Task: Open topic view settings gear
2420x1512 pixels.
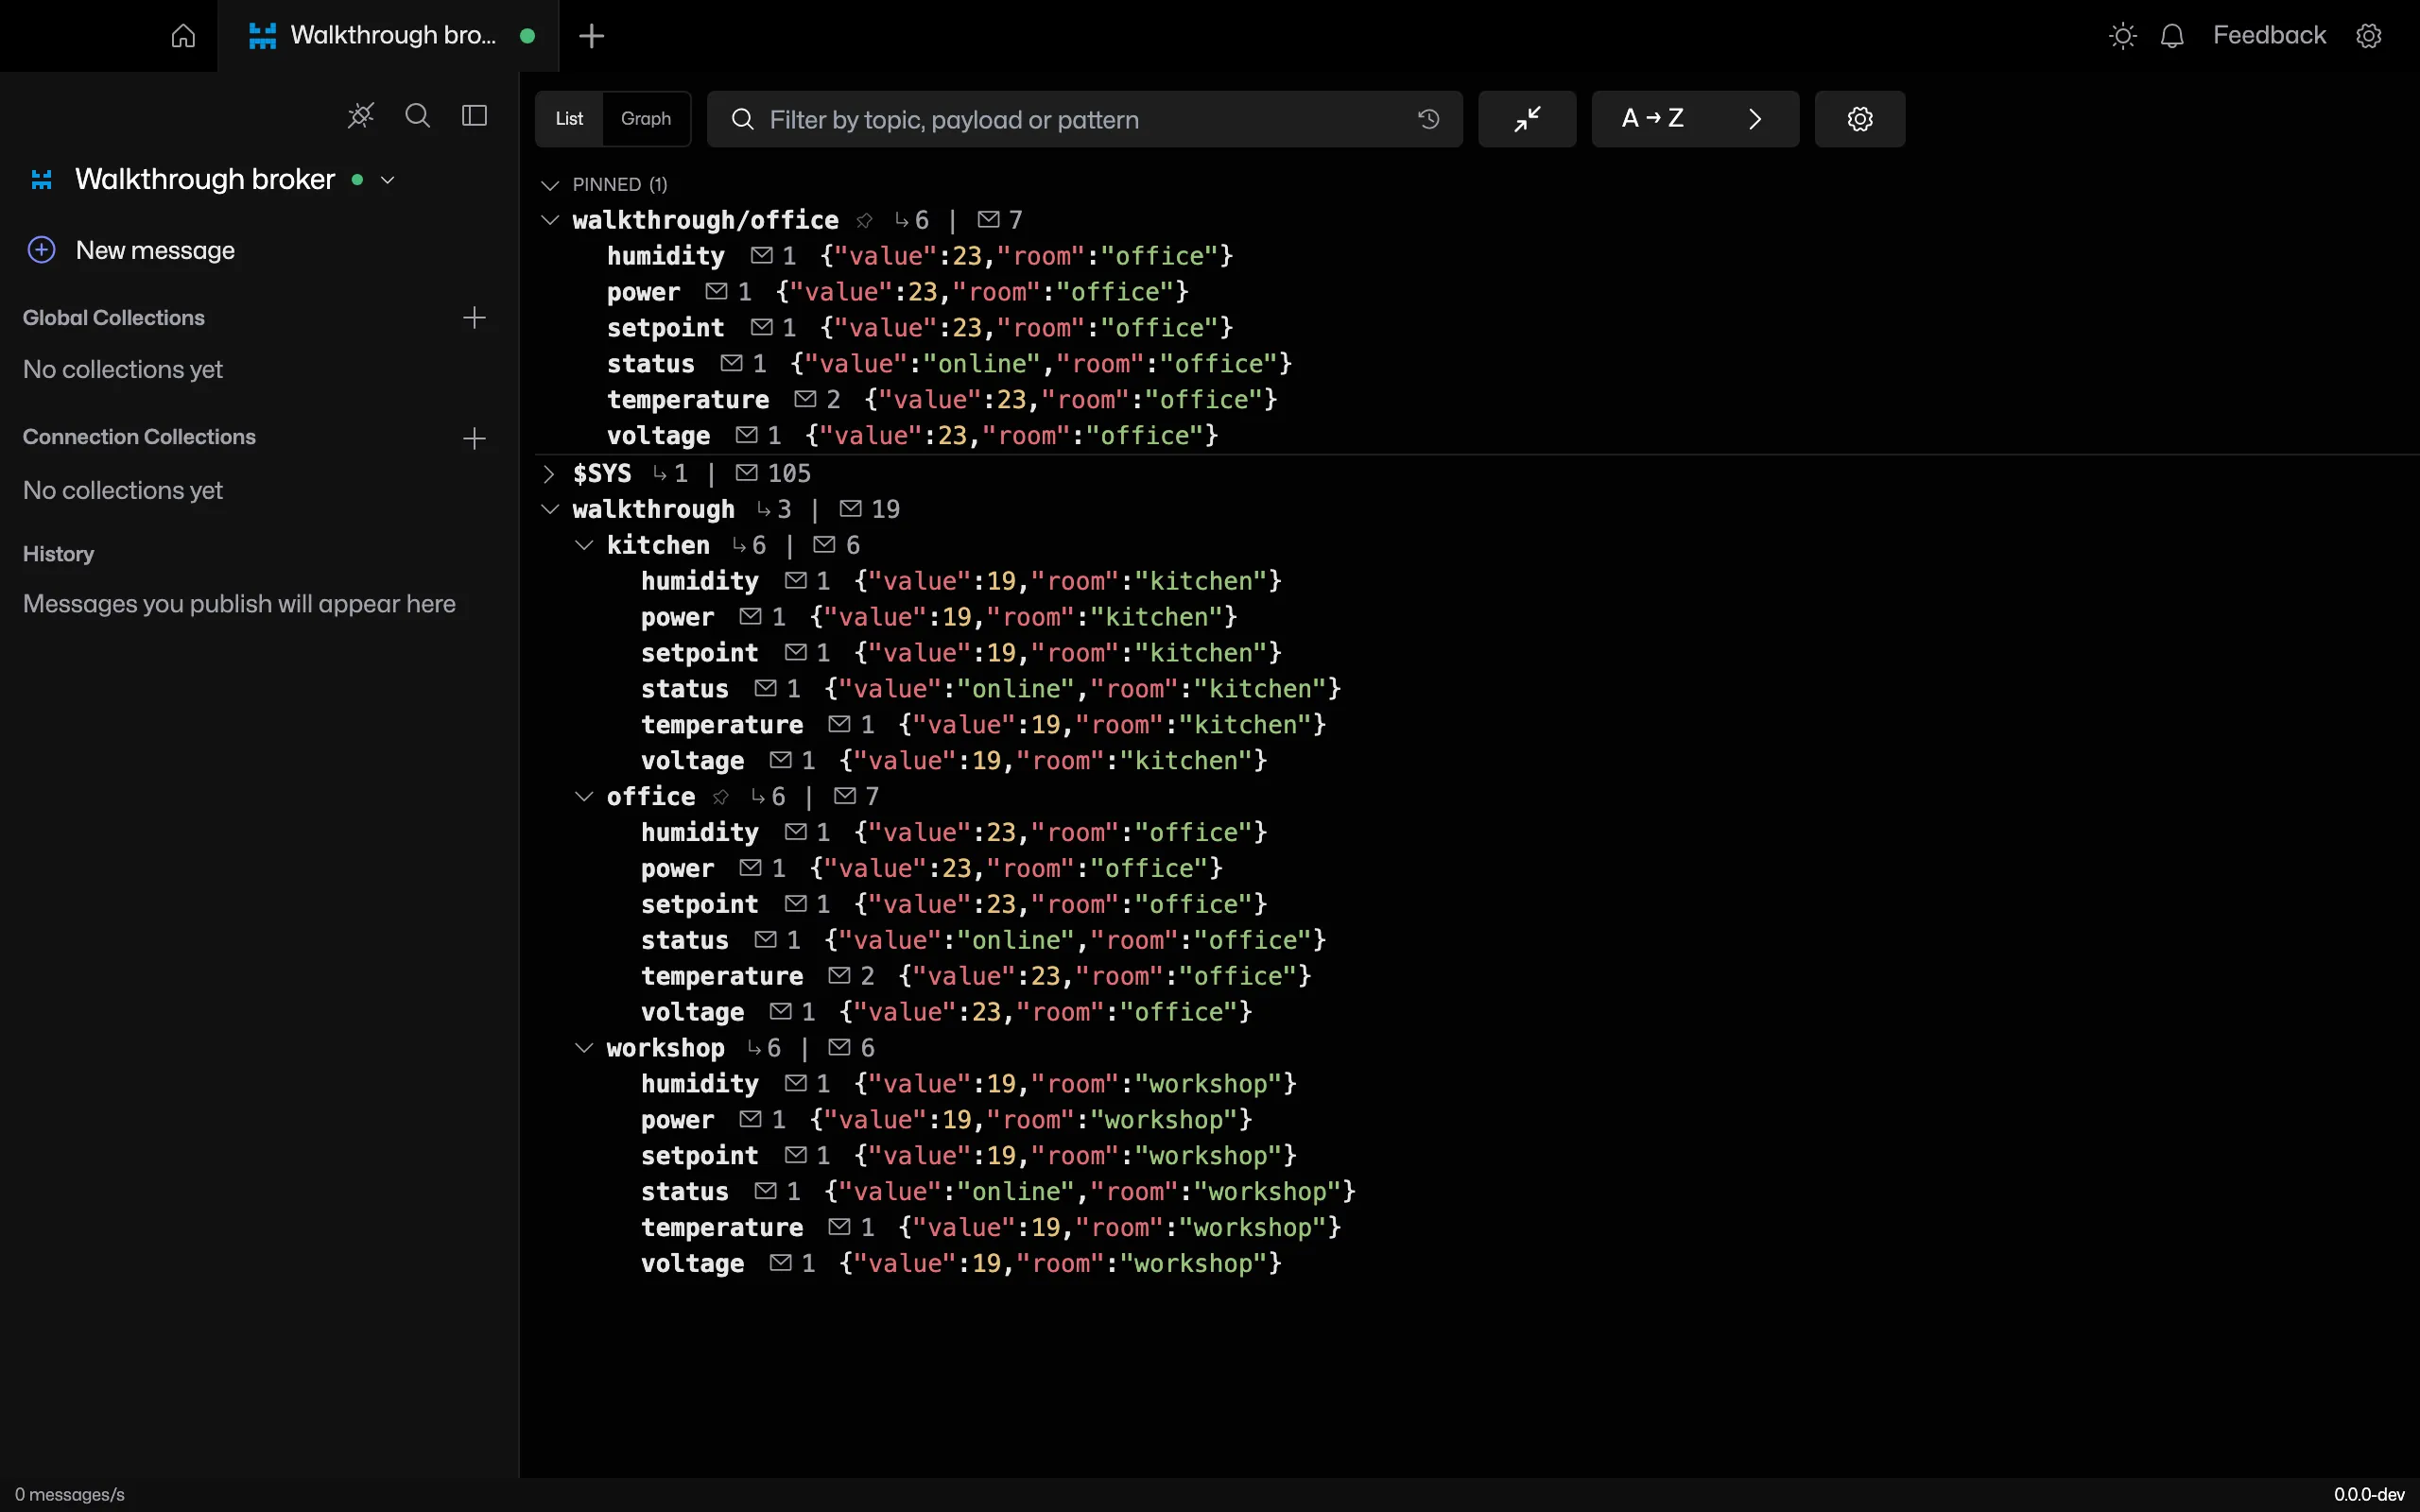Action: tap(1860, 119)
